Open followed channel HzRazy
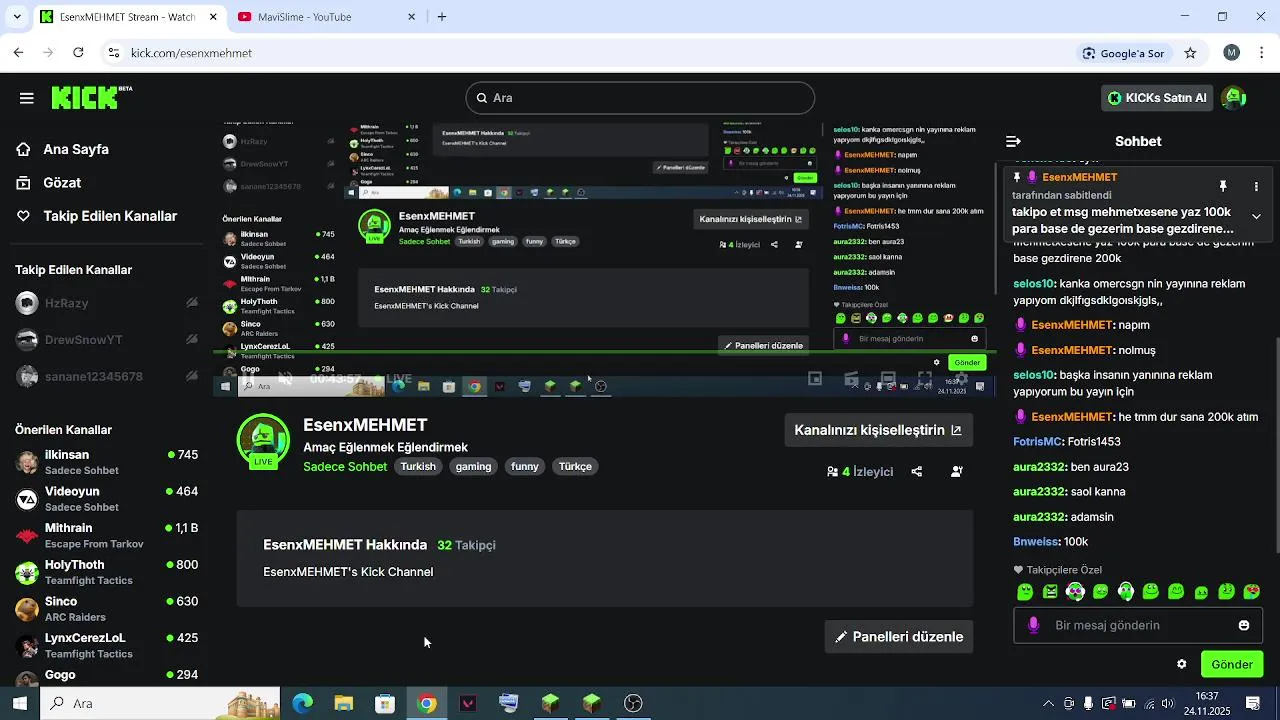The width and height of the screenshot is (1280, 720). point(106,303)
